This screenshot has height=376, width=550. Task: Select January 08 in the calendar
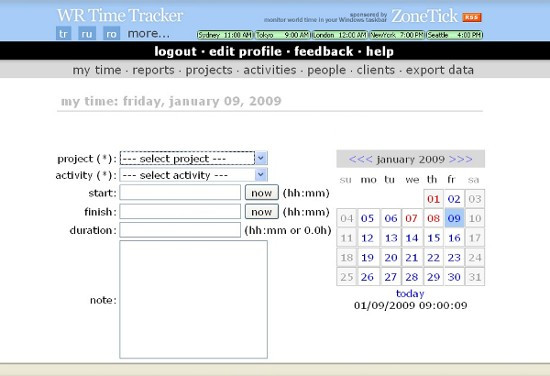(x=434, y=219)
